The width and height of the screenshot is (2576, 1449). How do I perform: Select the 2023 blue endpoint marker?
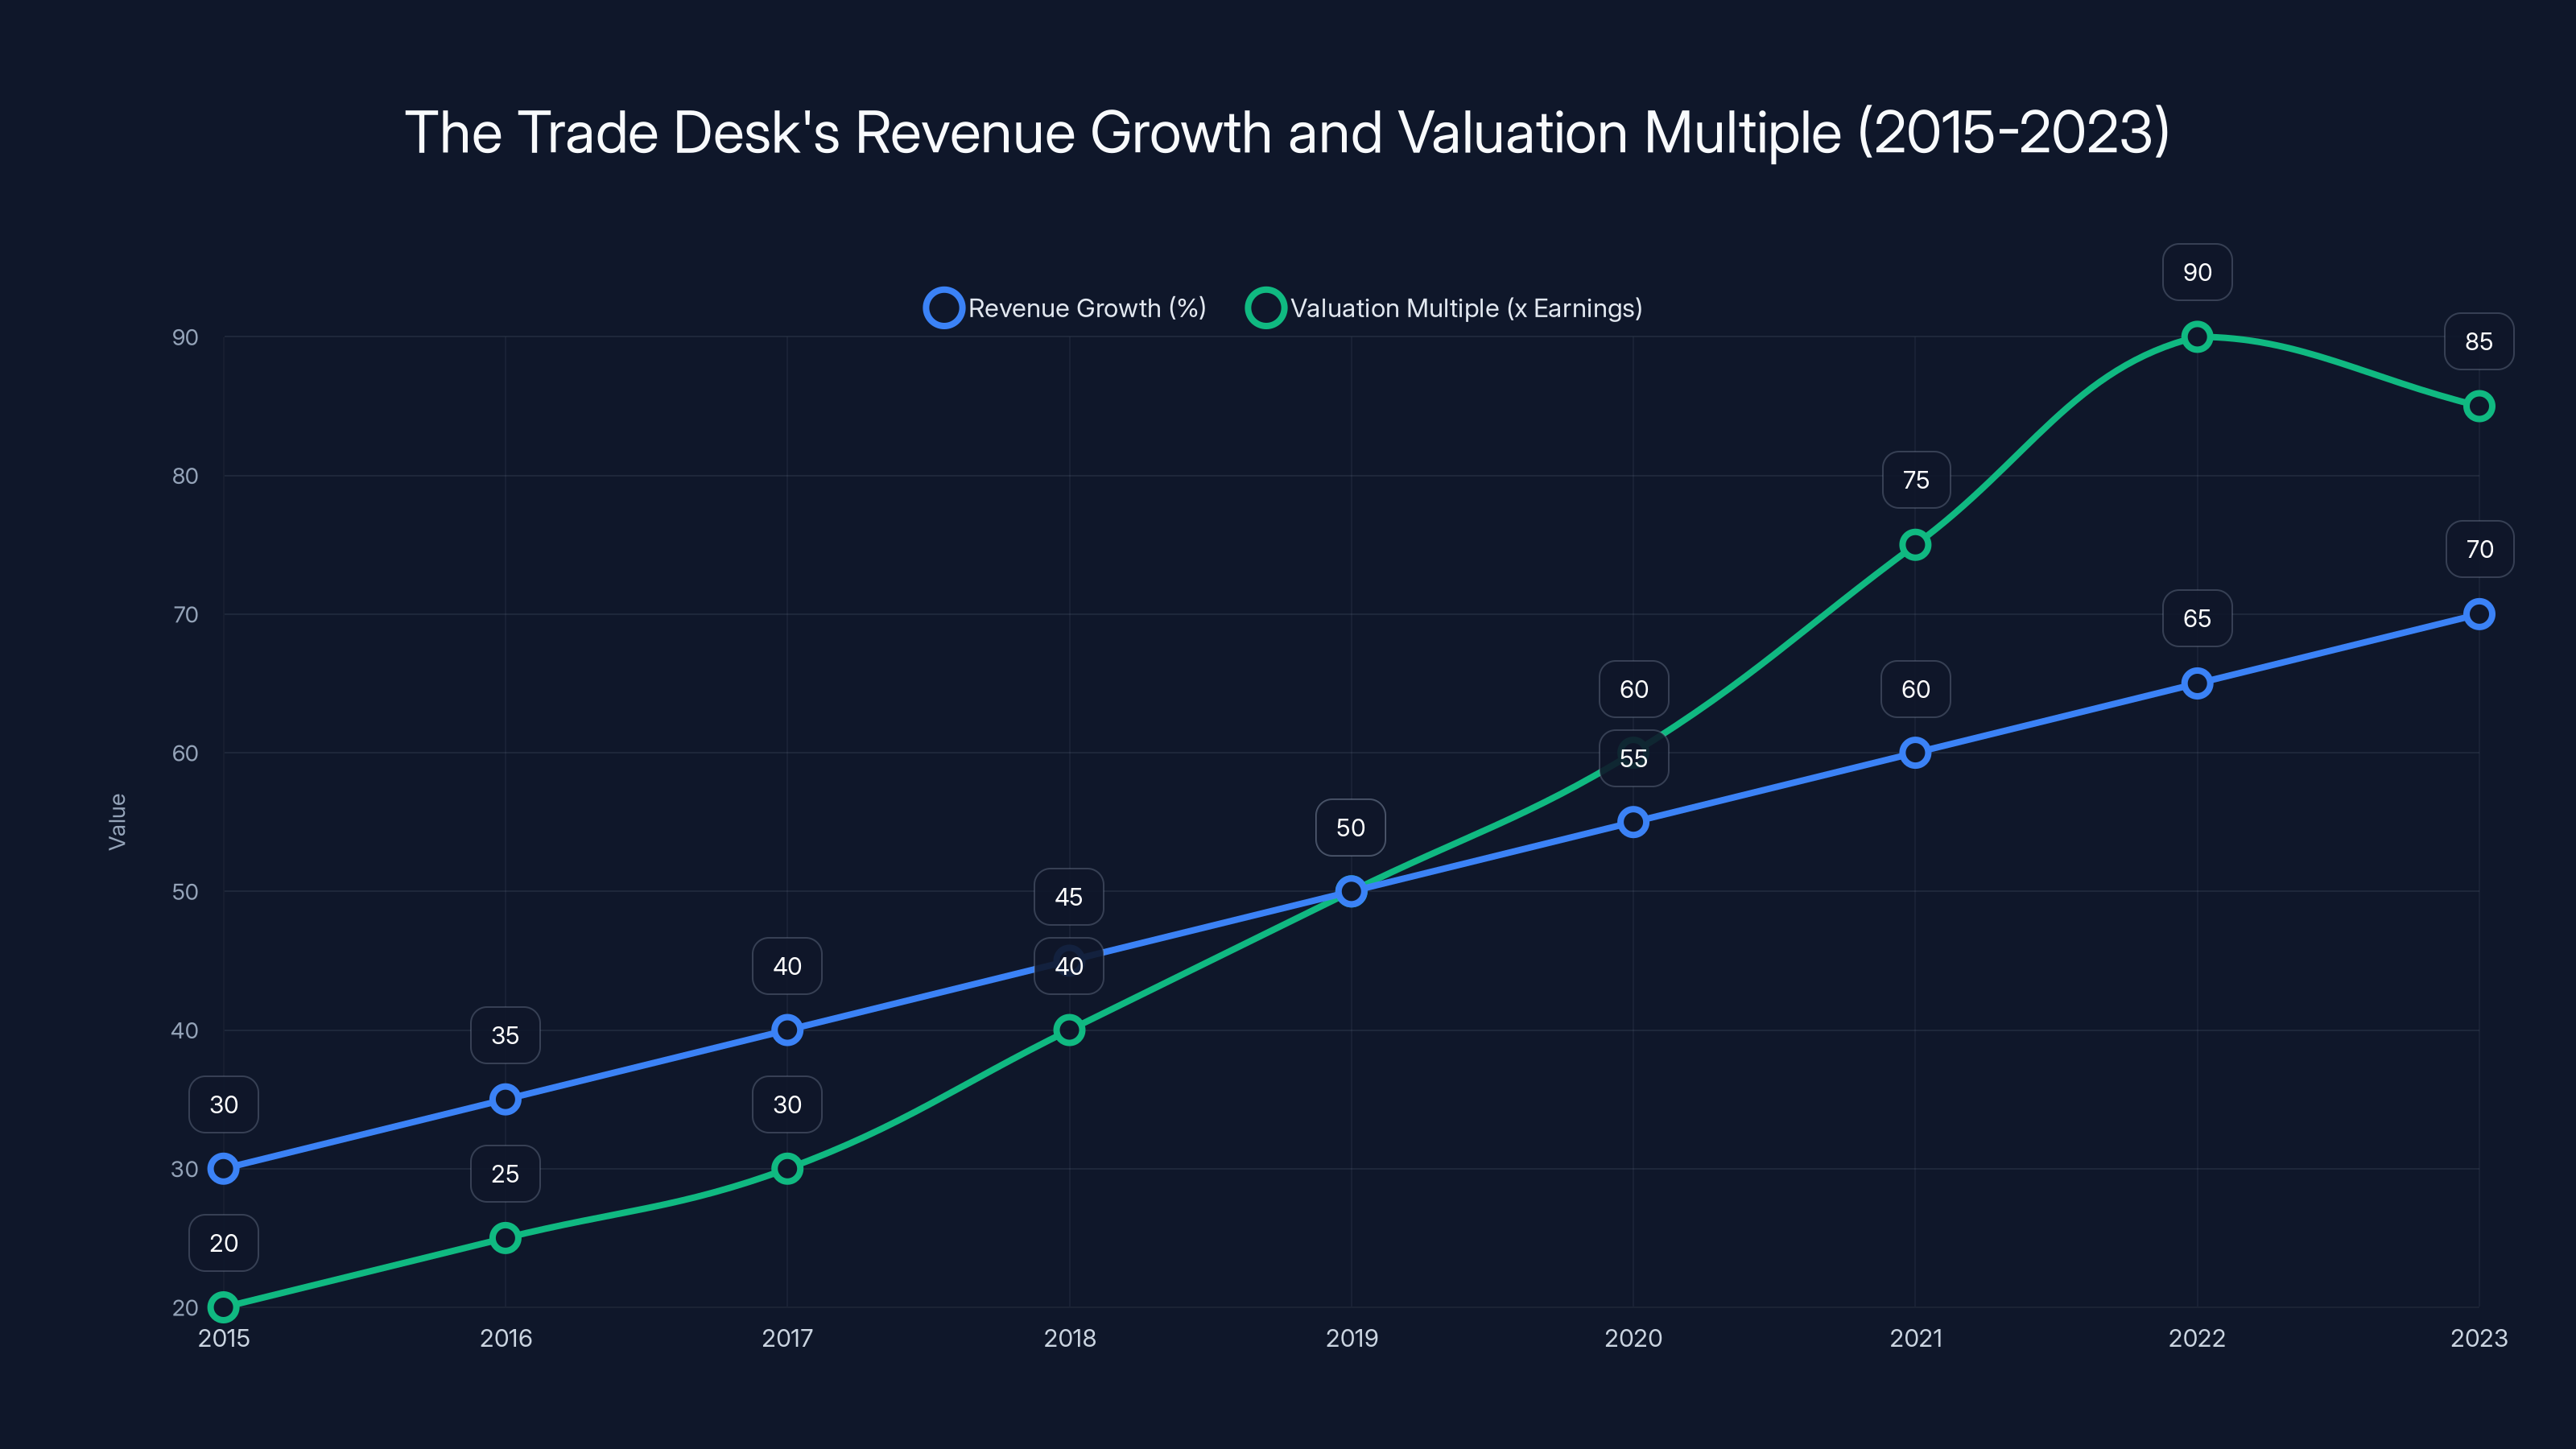[x=2478, y=613]
